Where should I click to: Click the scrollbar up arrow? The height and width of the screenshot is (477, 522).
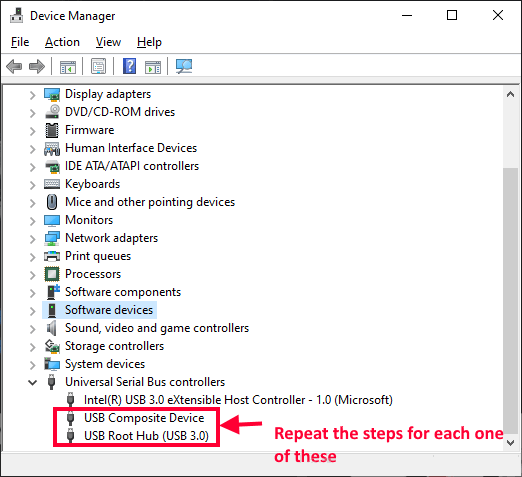tap(510, 95)
